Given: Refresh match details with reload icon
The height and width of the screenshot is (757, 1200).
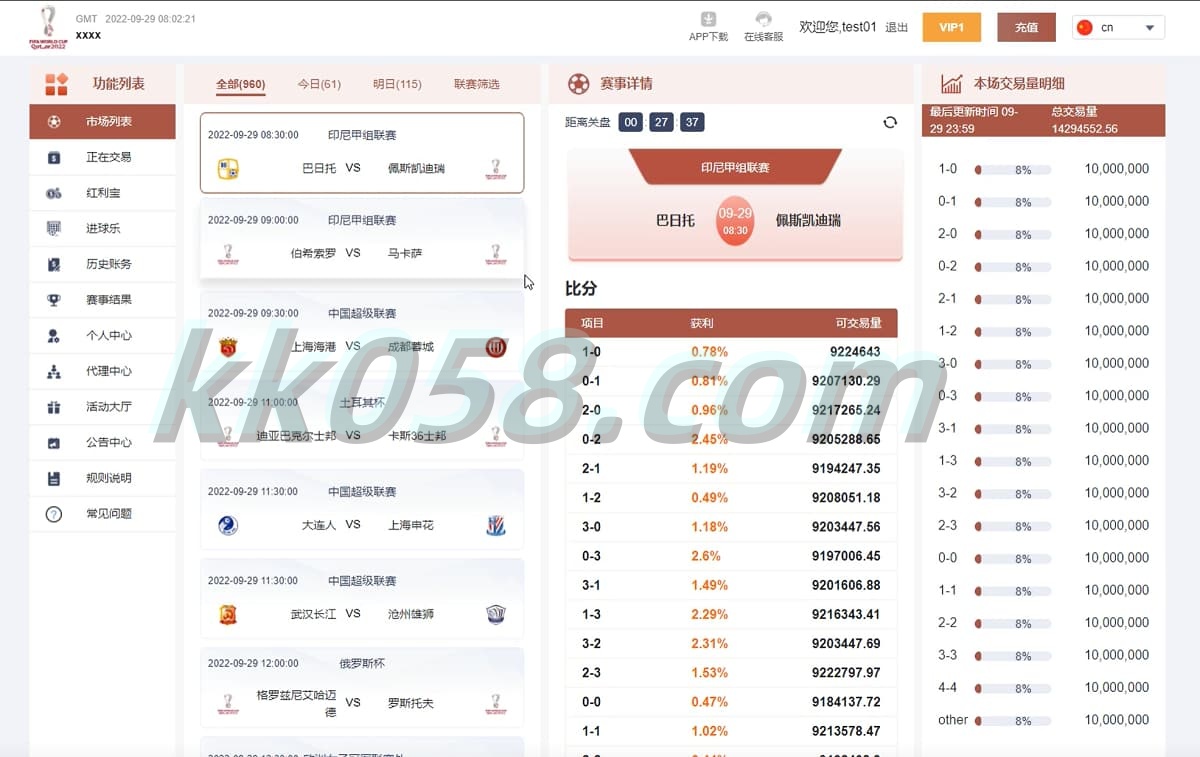Looking at the screenshot, I should coord(890,122).
